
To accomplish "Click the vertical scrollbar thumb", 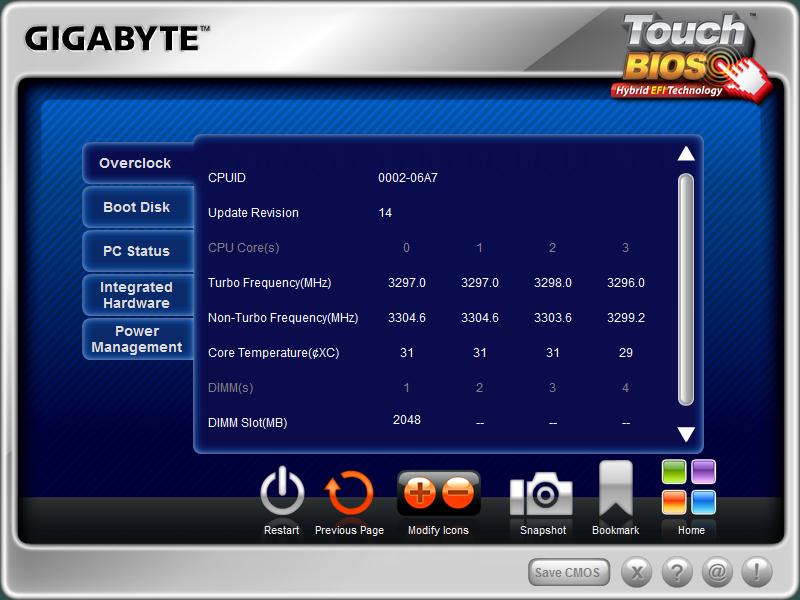I will coord(686,289).
